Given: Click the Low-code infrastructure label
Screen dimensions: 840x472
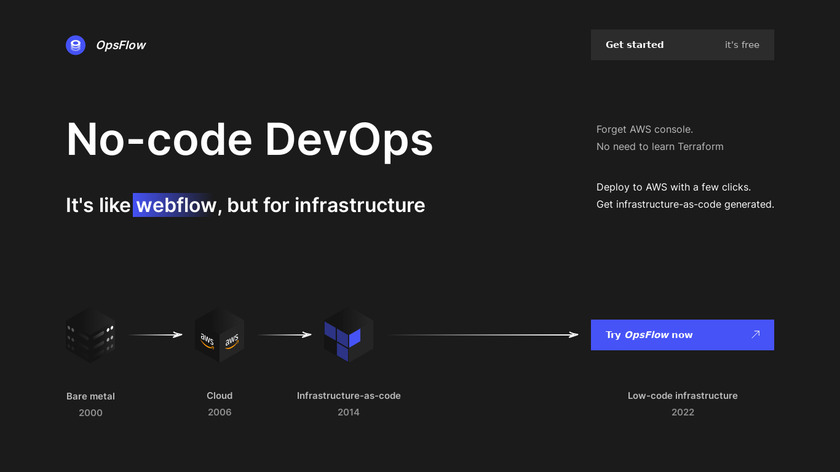Looking at the screenshot, I should (x=682, y=395).
